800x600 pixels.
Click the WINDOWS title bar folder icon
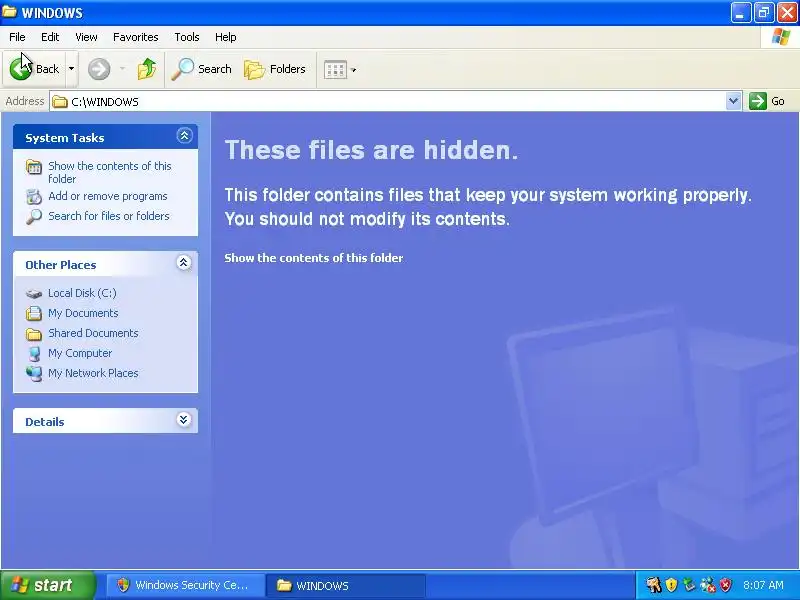[x=10, y=12]
